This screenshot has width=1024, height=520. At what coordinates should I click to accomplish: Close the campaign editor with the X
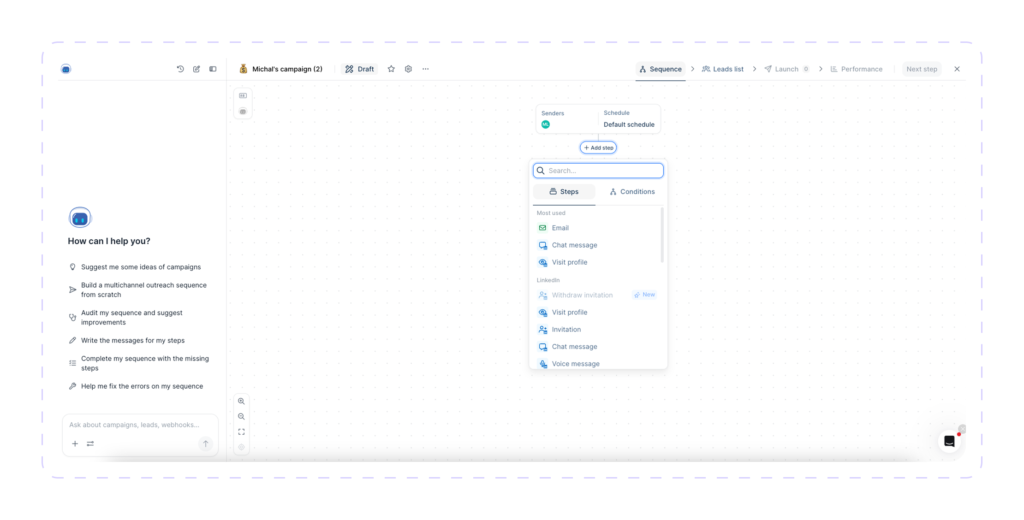click(x=957, y=69)
